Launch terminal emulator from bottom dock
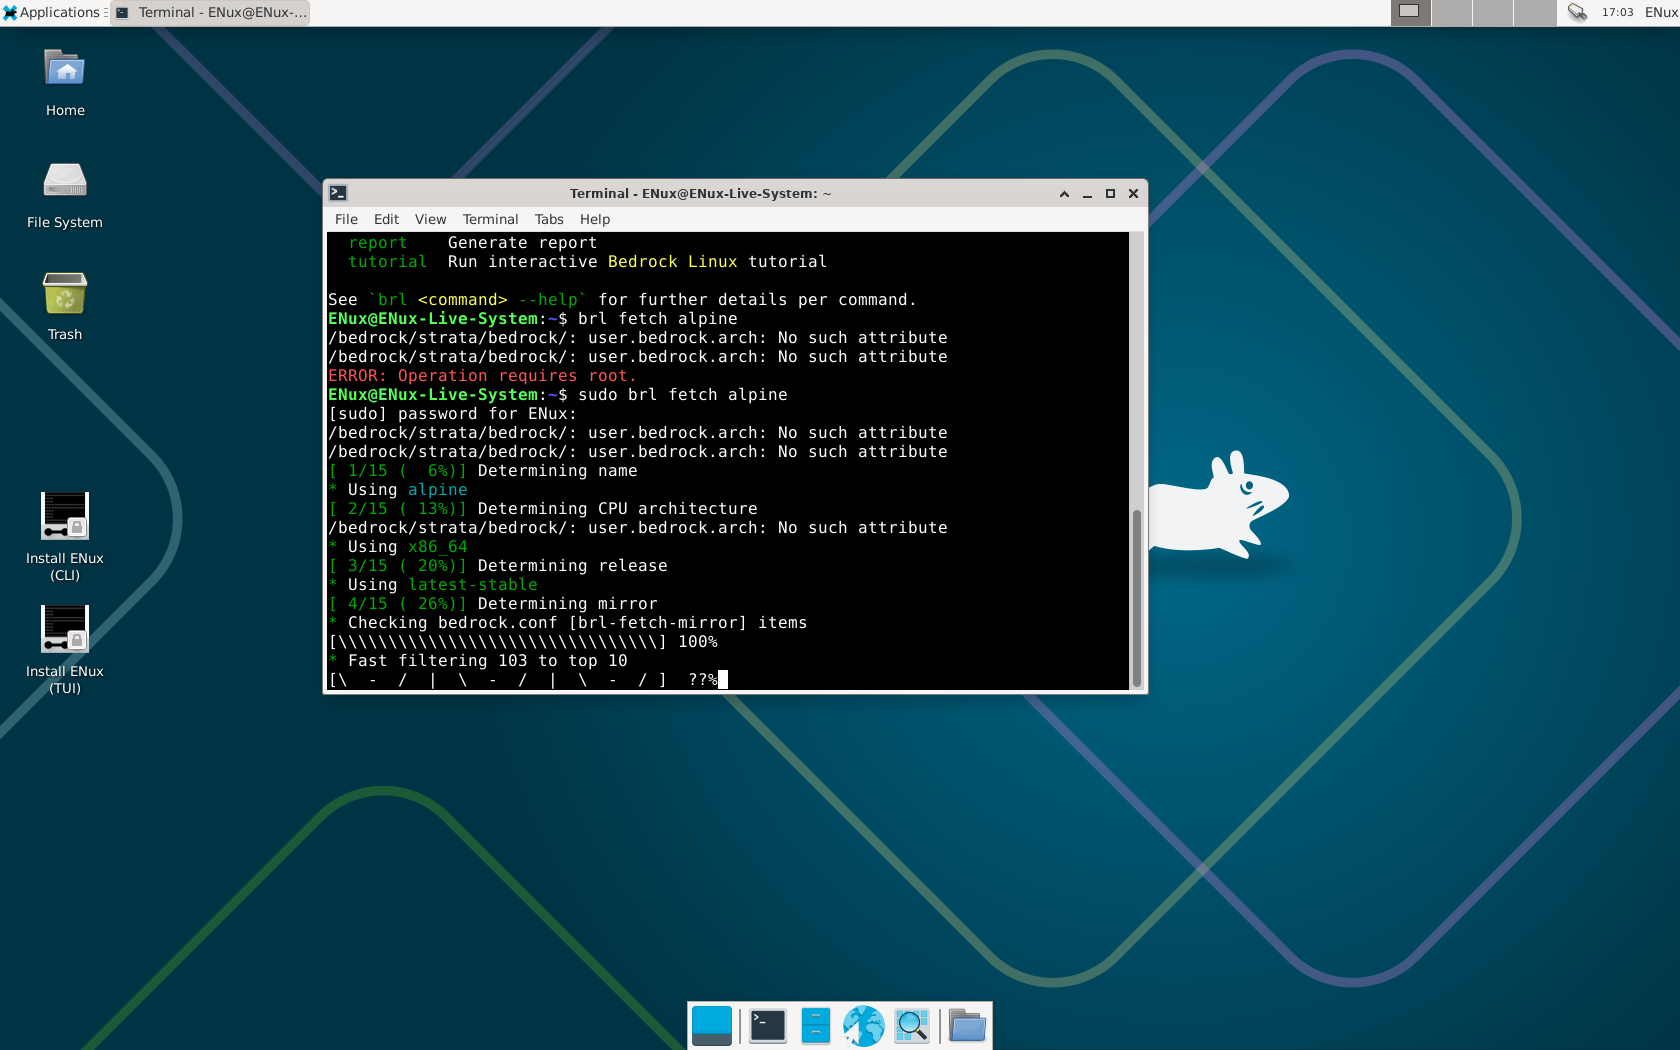 [768, 1026]
